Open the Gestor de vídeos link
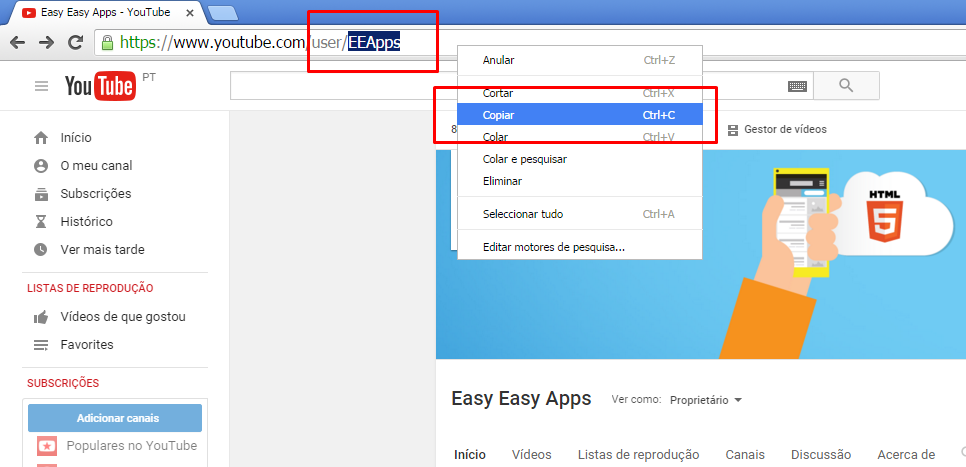This screenshot has height=467, width=966. [x=785, y=129]
